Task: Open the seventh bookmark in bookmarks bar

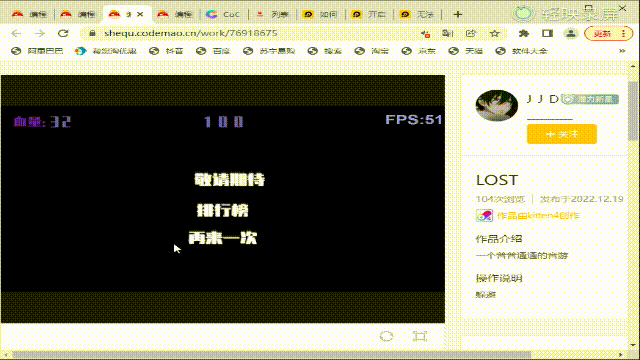Action: click(372, 51)
